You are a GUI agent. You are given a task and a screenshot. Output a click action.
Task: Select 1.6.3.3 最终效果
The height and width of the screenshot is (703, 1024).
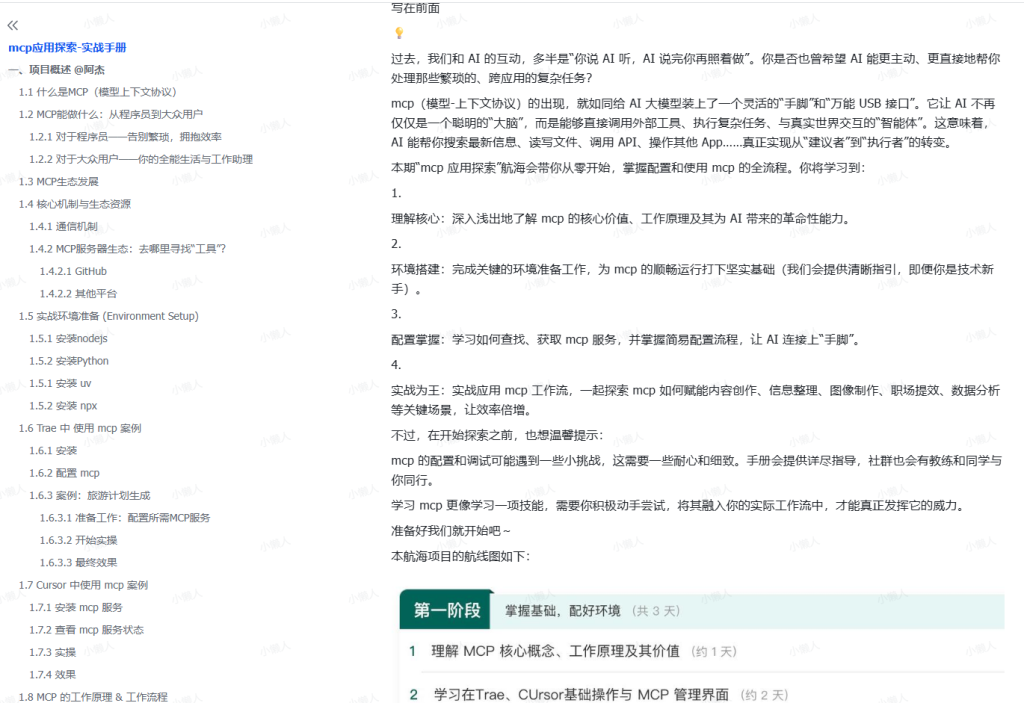click(x=78, y=562)
